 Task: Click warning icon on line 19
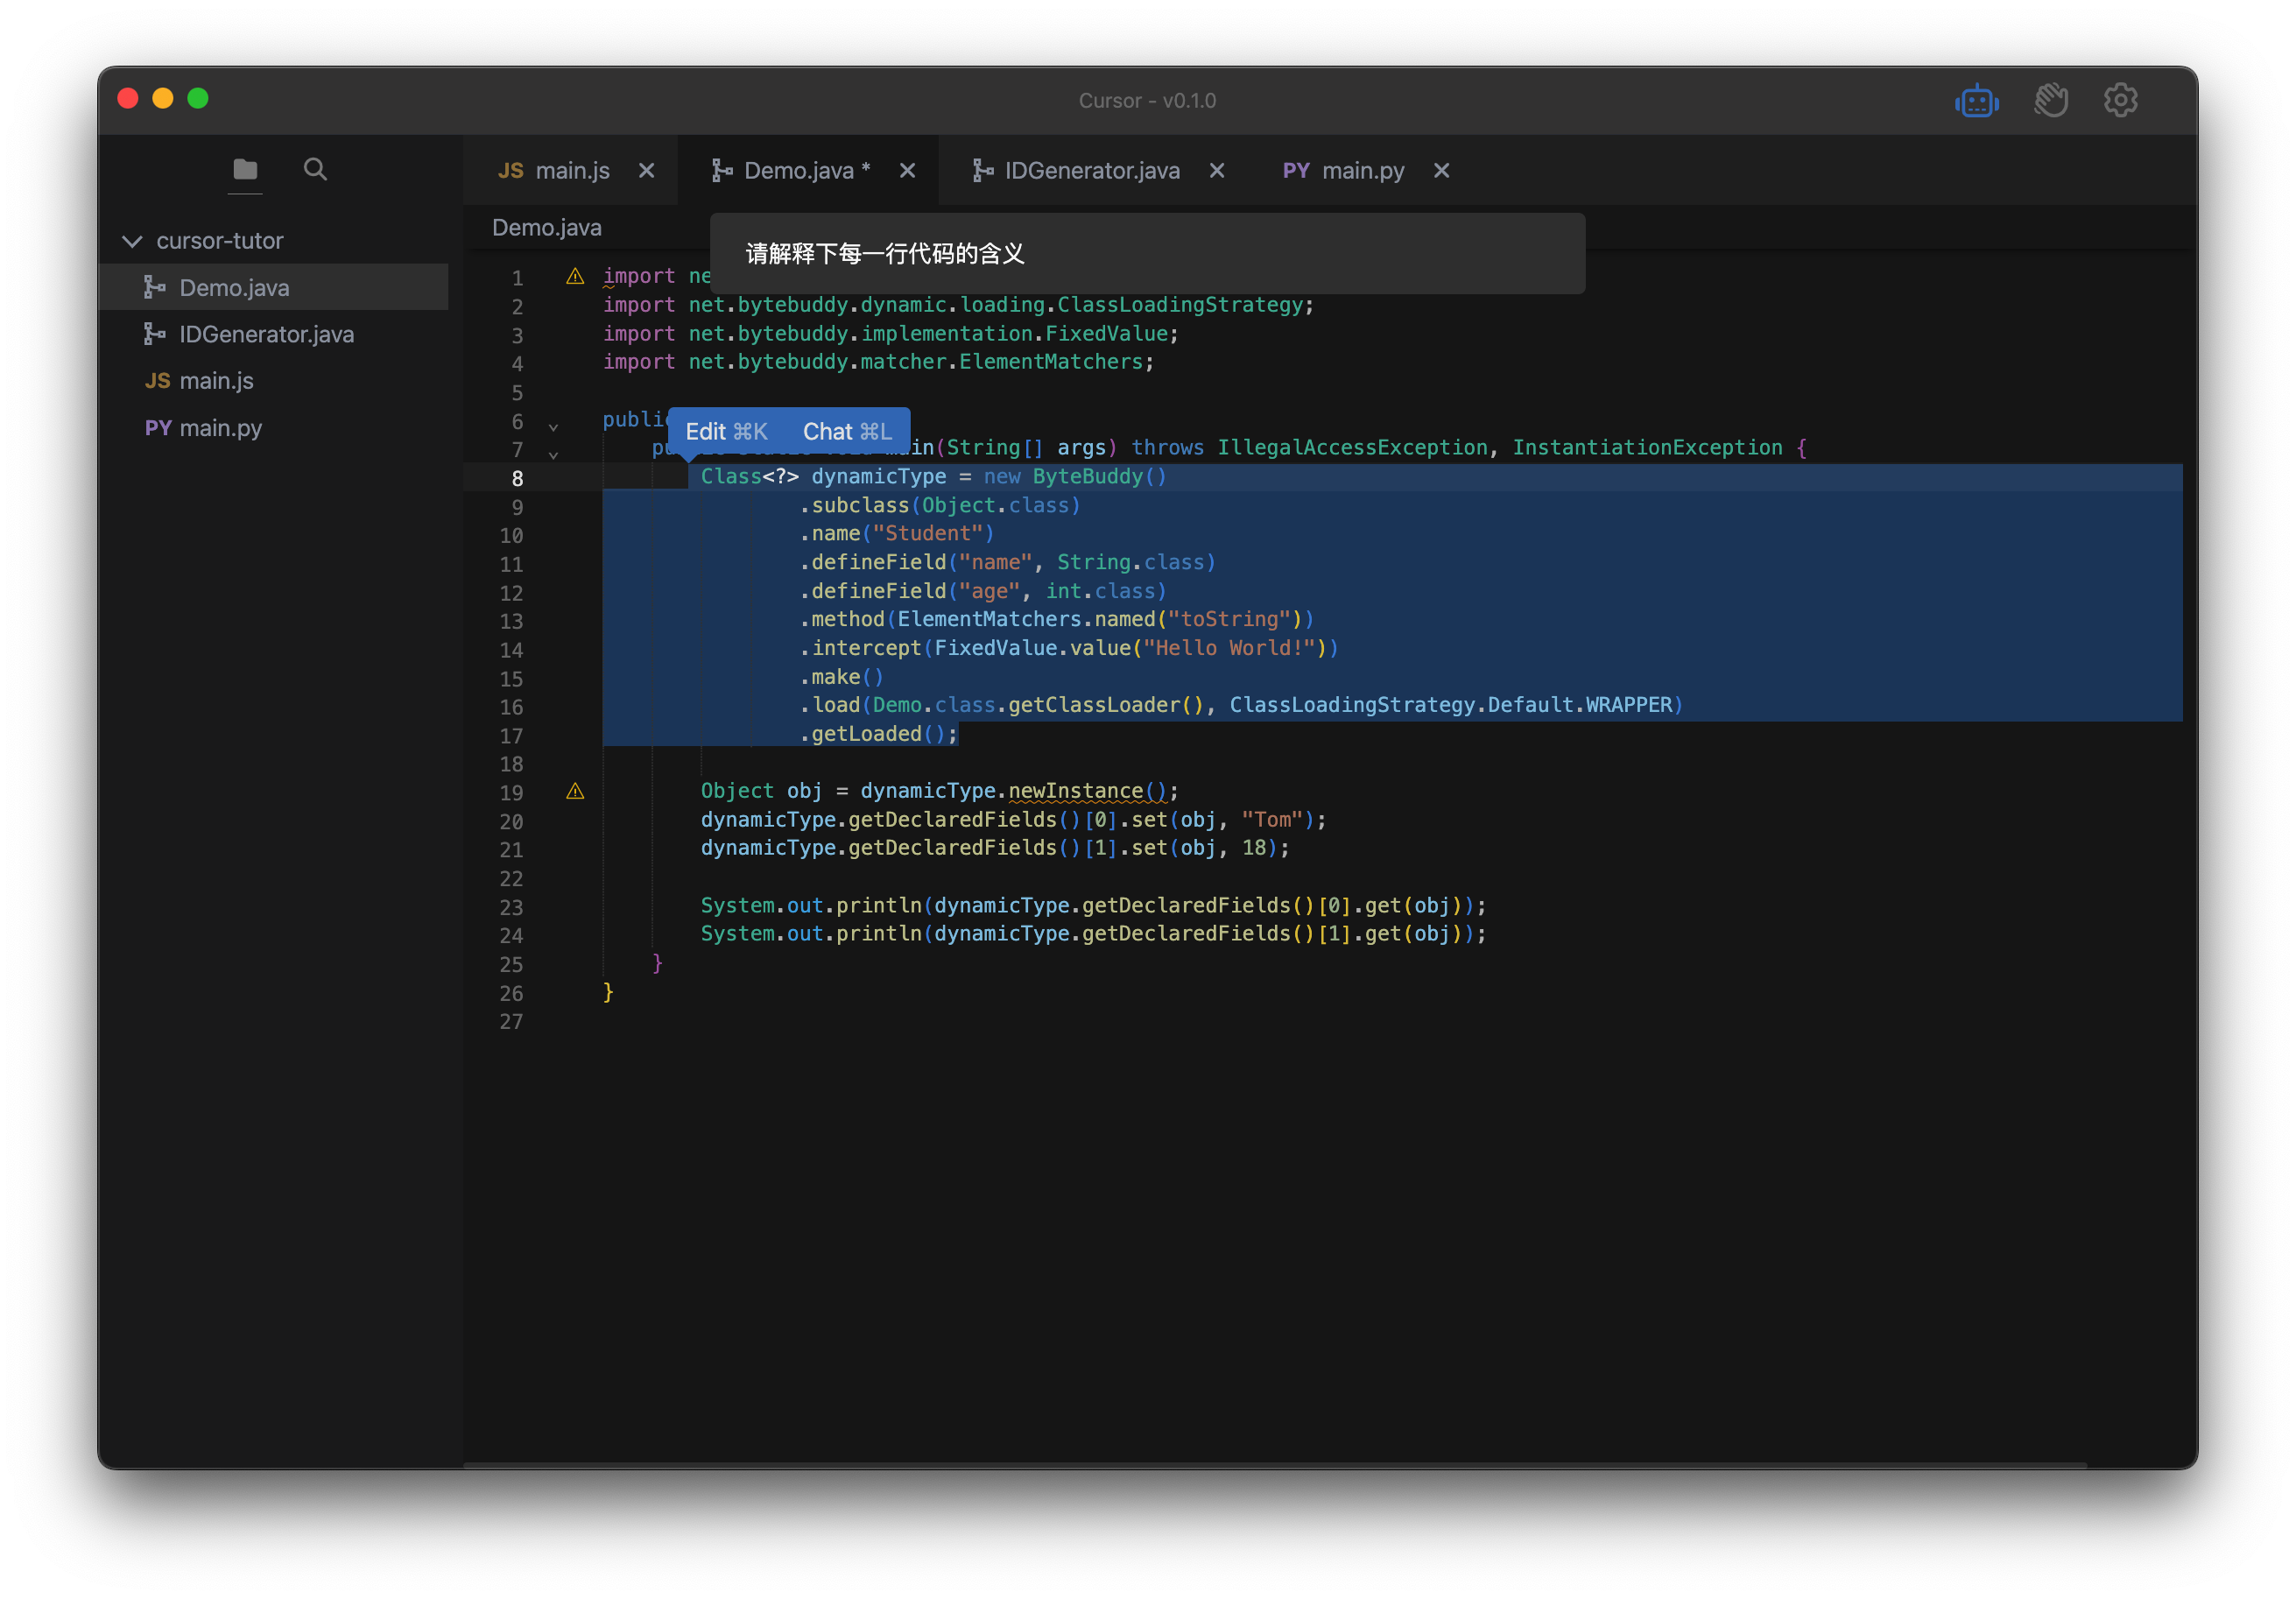pos(575,791)
